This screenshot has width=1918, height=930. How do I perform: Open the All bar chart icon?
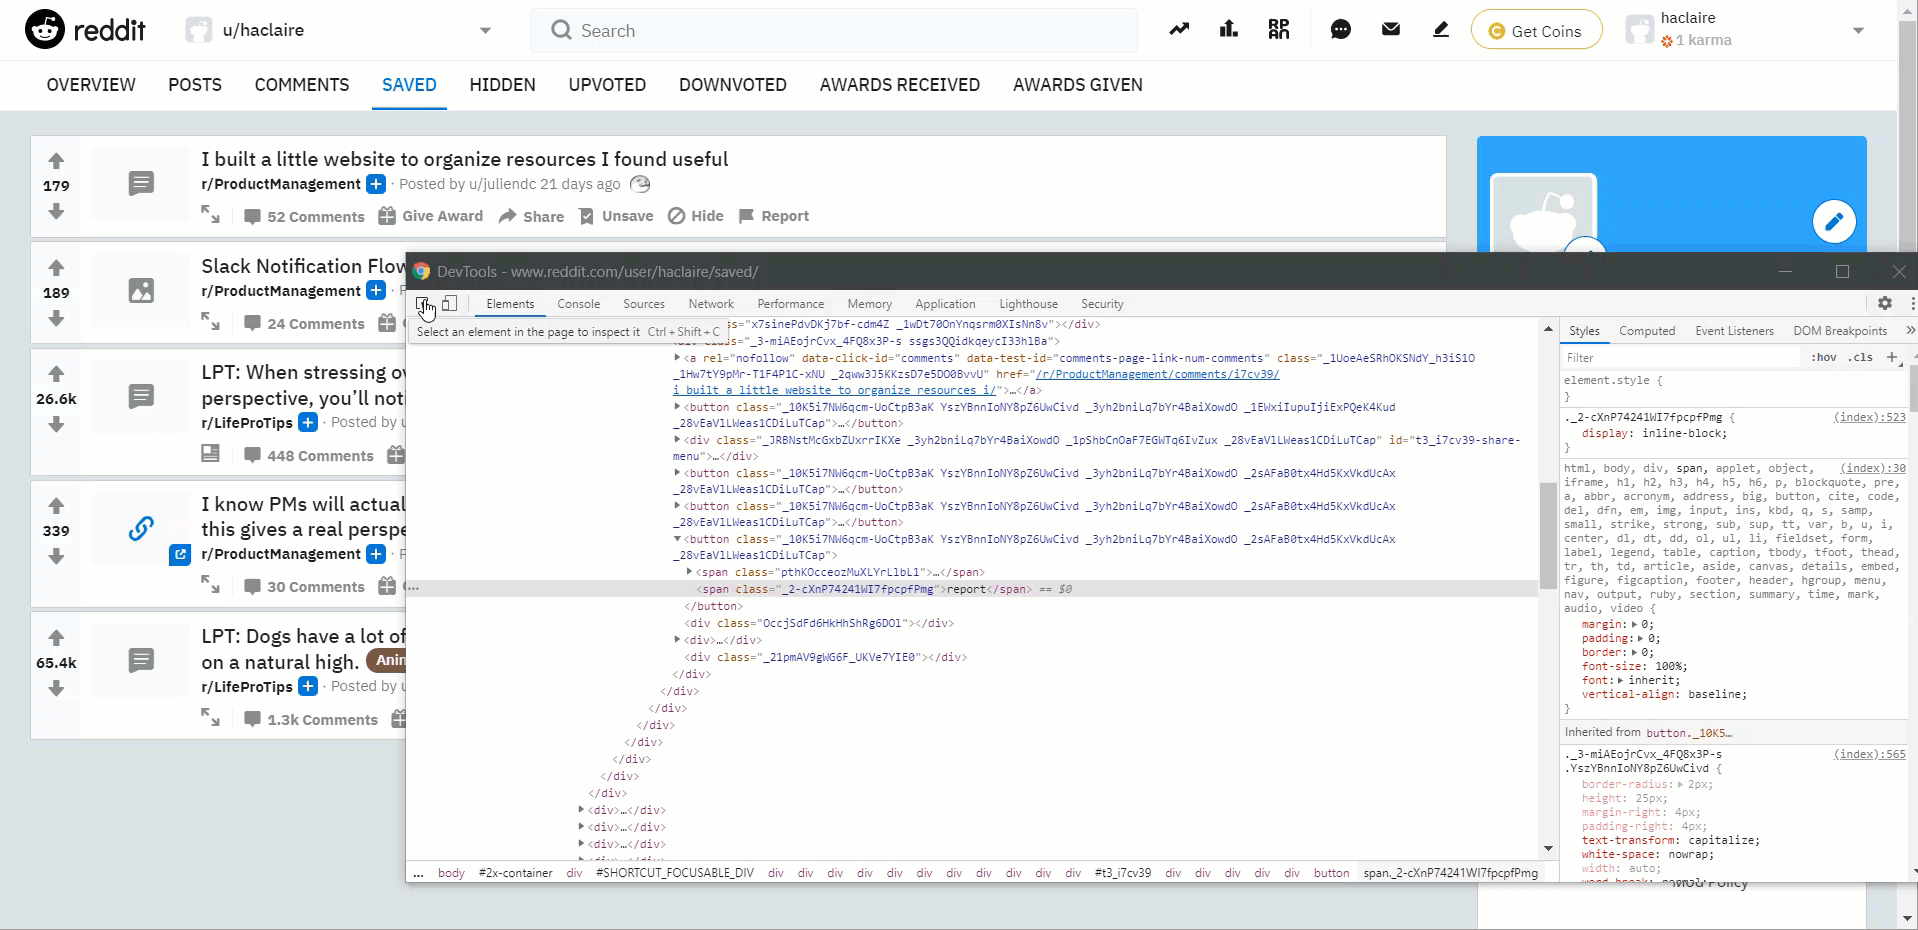(1229, 30)
